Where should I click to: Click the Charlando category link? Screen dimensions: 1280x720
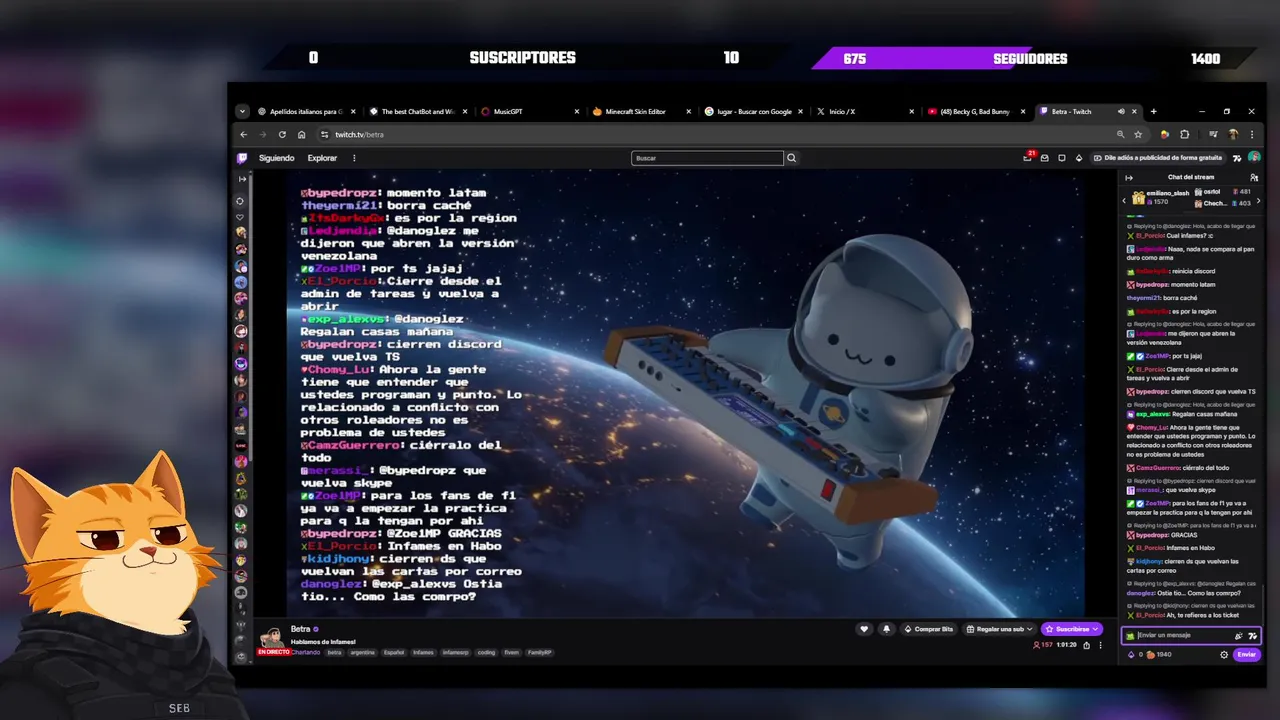pos(306,652)
